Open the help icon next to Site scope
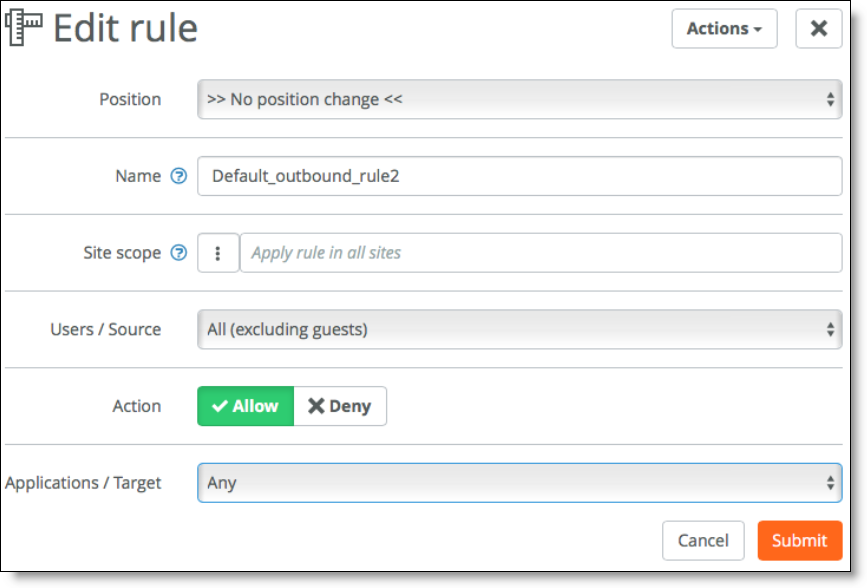 point(179,253)
